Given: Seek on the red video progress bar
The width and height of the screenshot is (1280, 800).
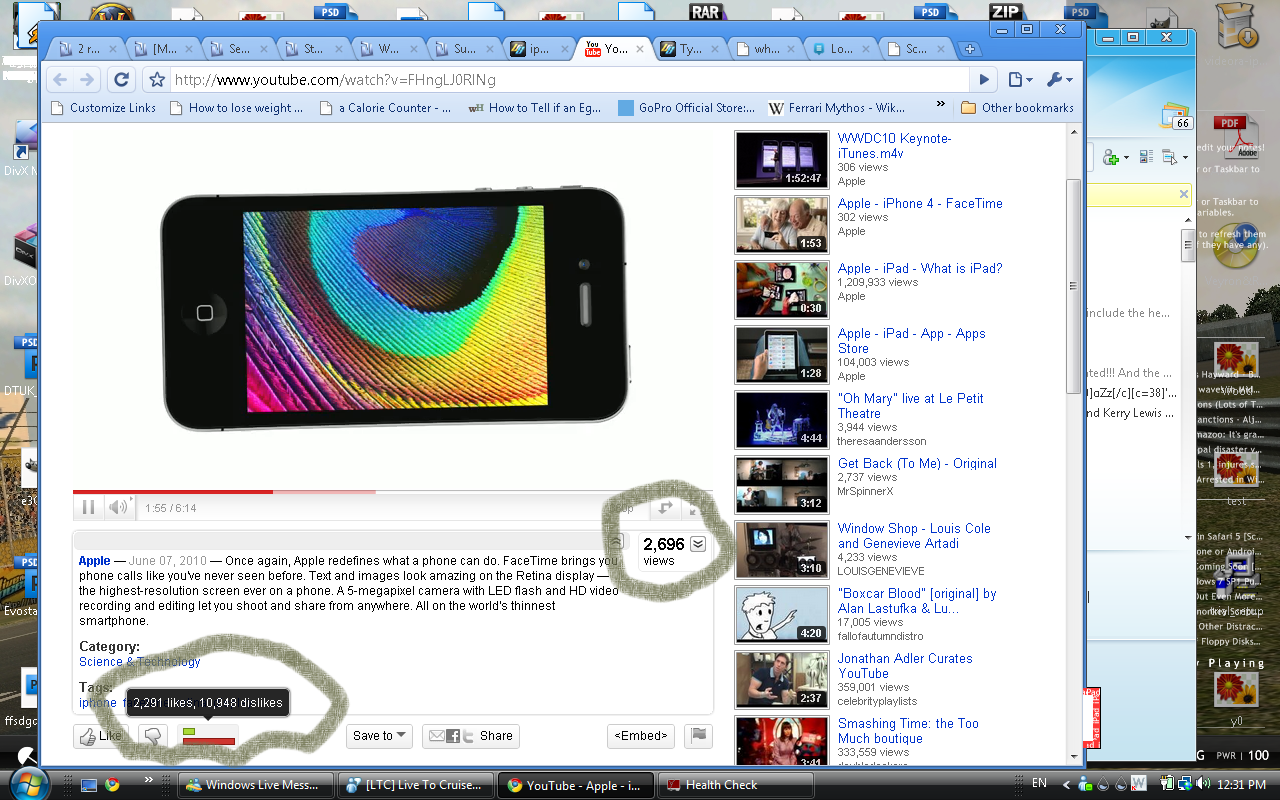Looking at the screenshot, I should (393, 491).
